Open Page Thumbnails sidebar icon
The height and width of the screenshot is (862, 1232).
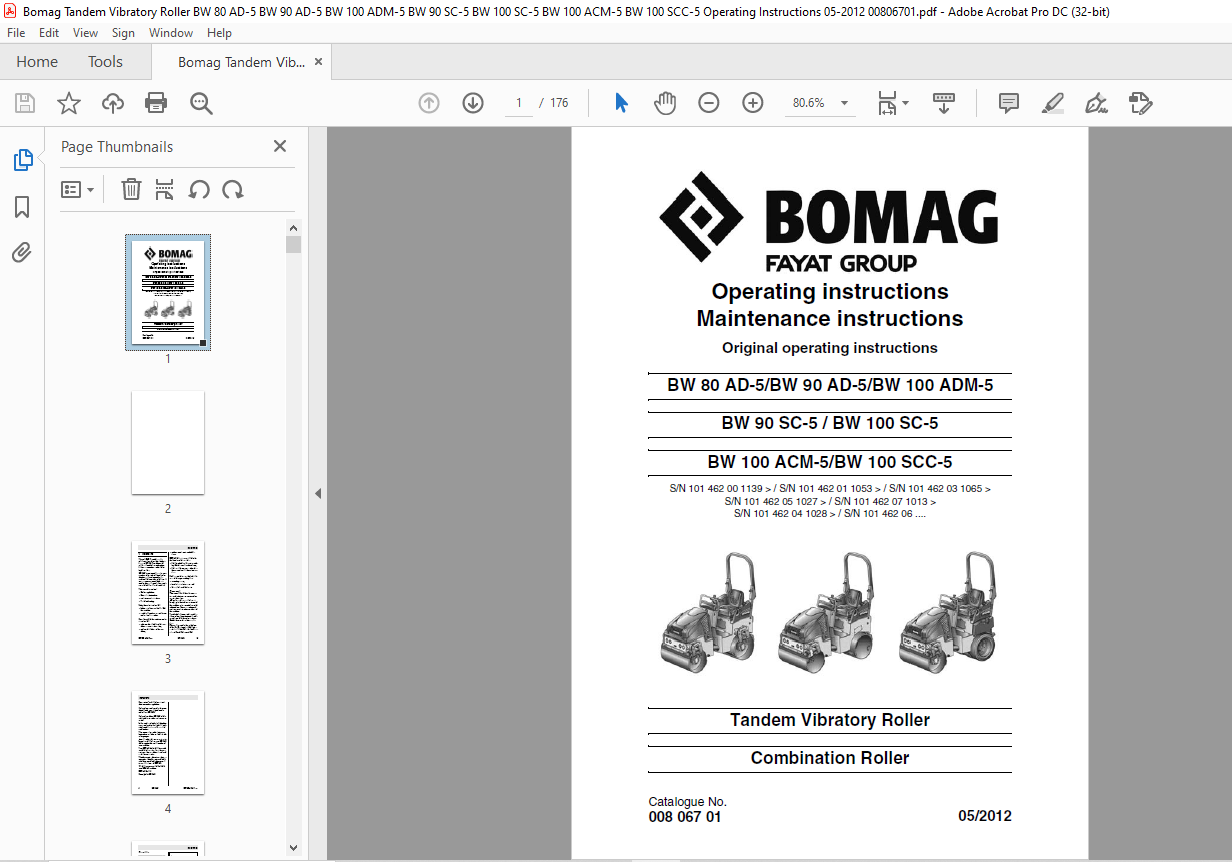click(22, 160)
